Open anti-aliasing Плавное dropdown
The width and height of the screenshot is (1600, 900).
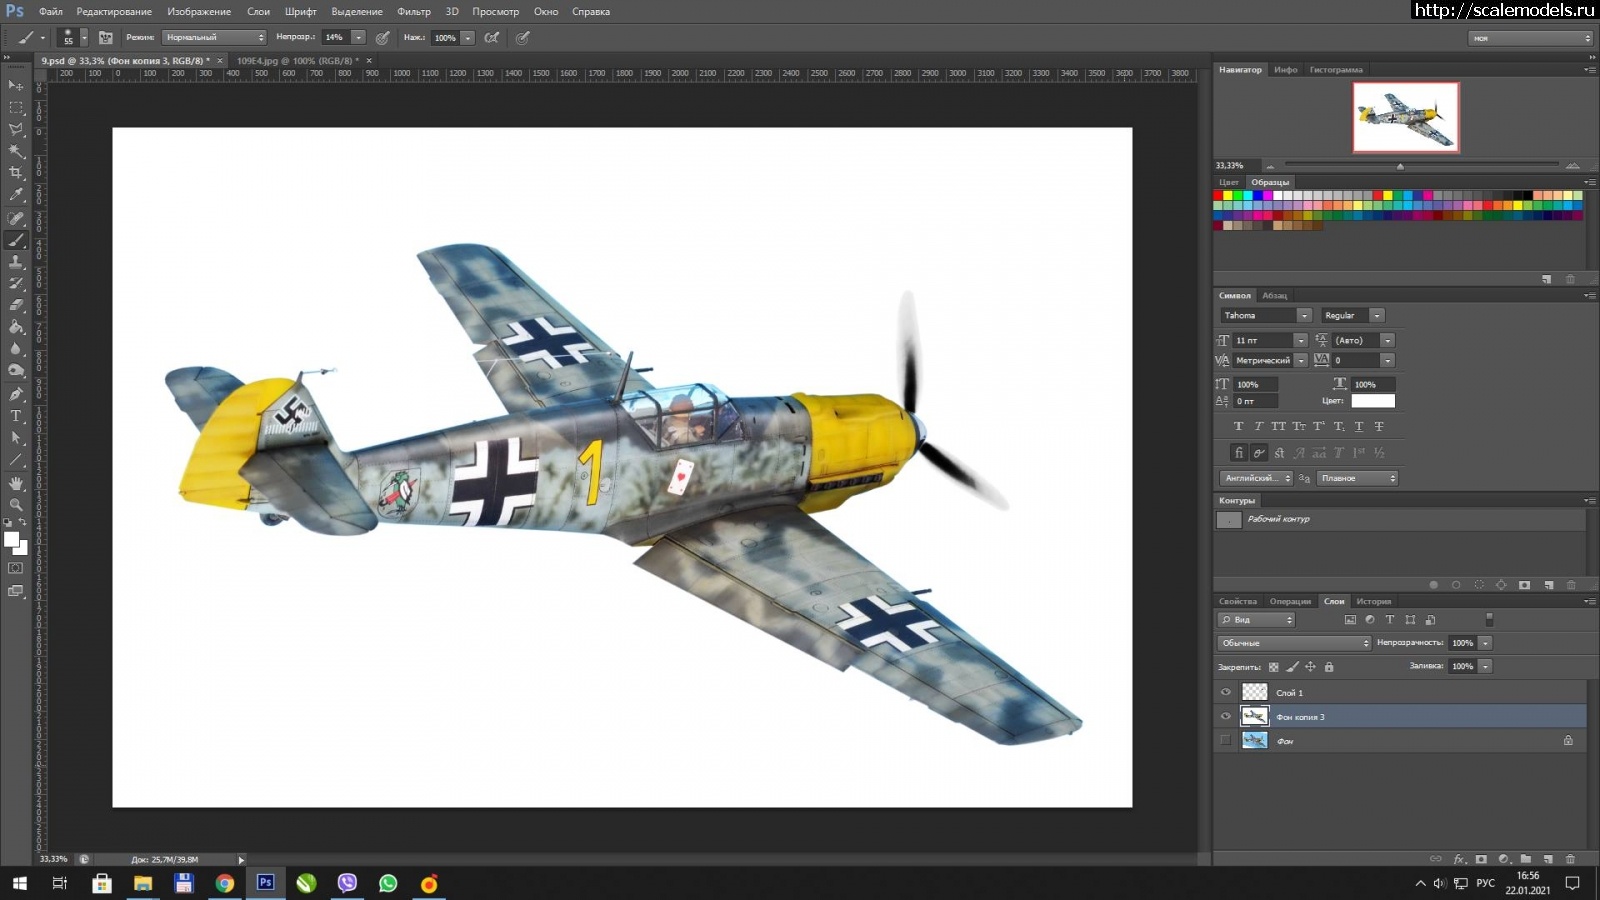pyautogui.click(x=1357, y=478)
